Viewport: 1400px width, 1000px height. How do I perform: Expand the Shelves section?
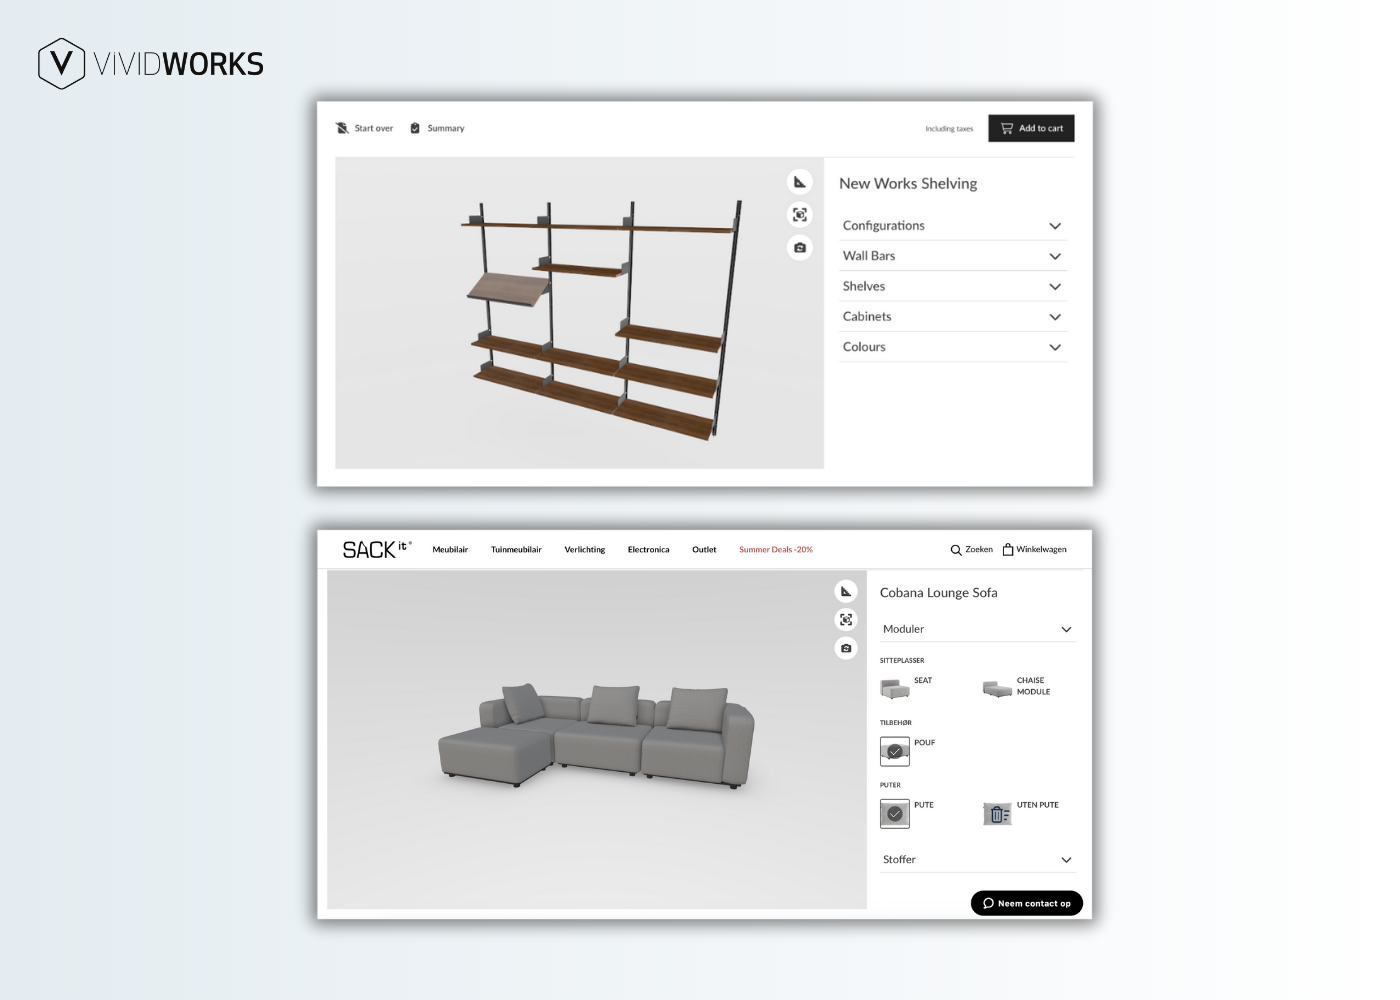coord(953,286)
